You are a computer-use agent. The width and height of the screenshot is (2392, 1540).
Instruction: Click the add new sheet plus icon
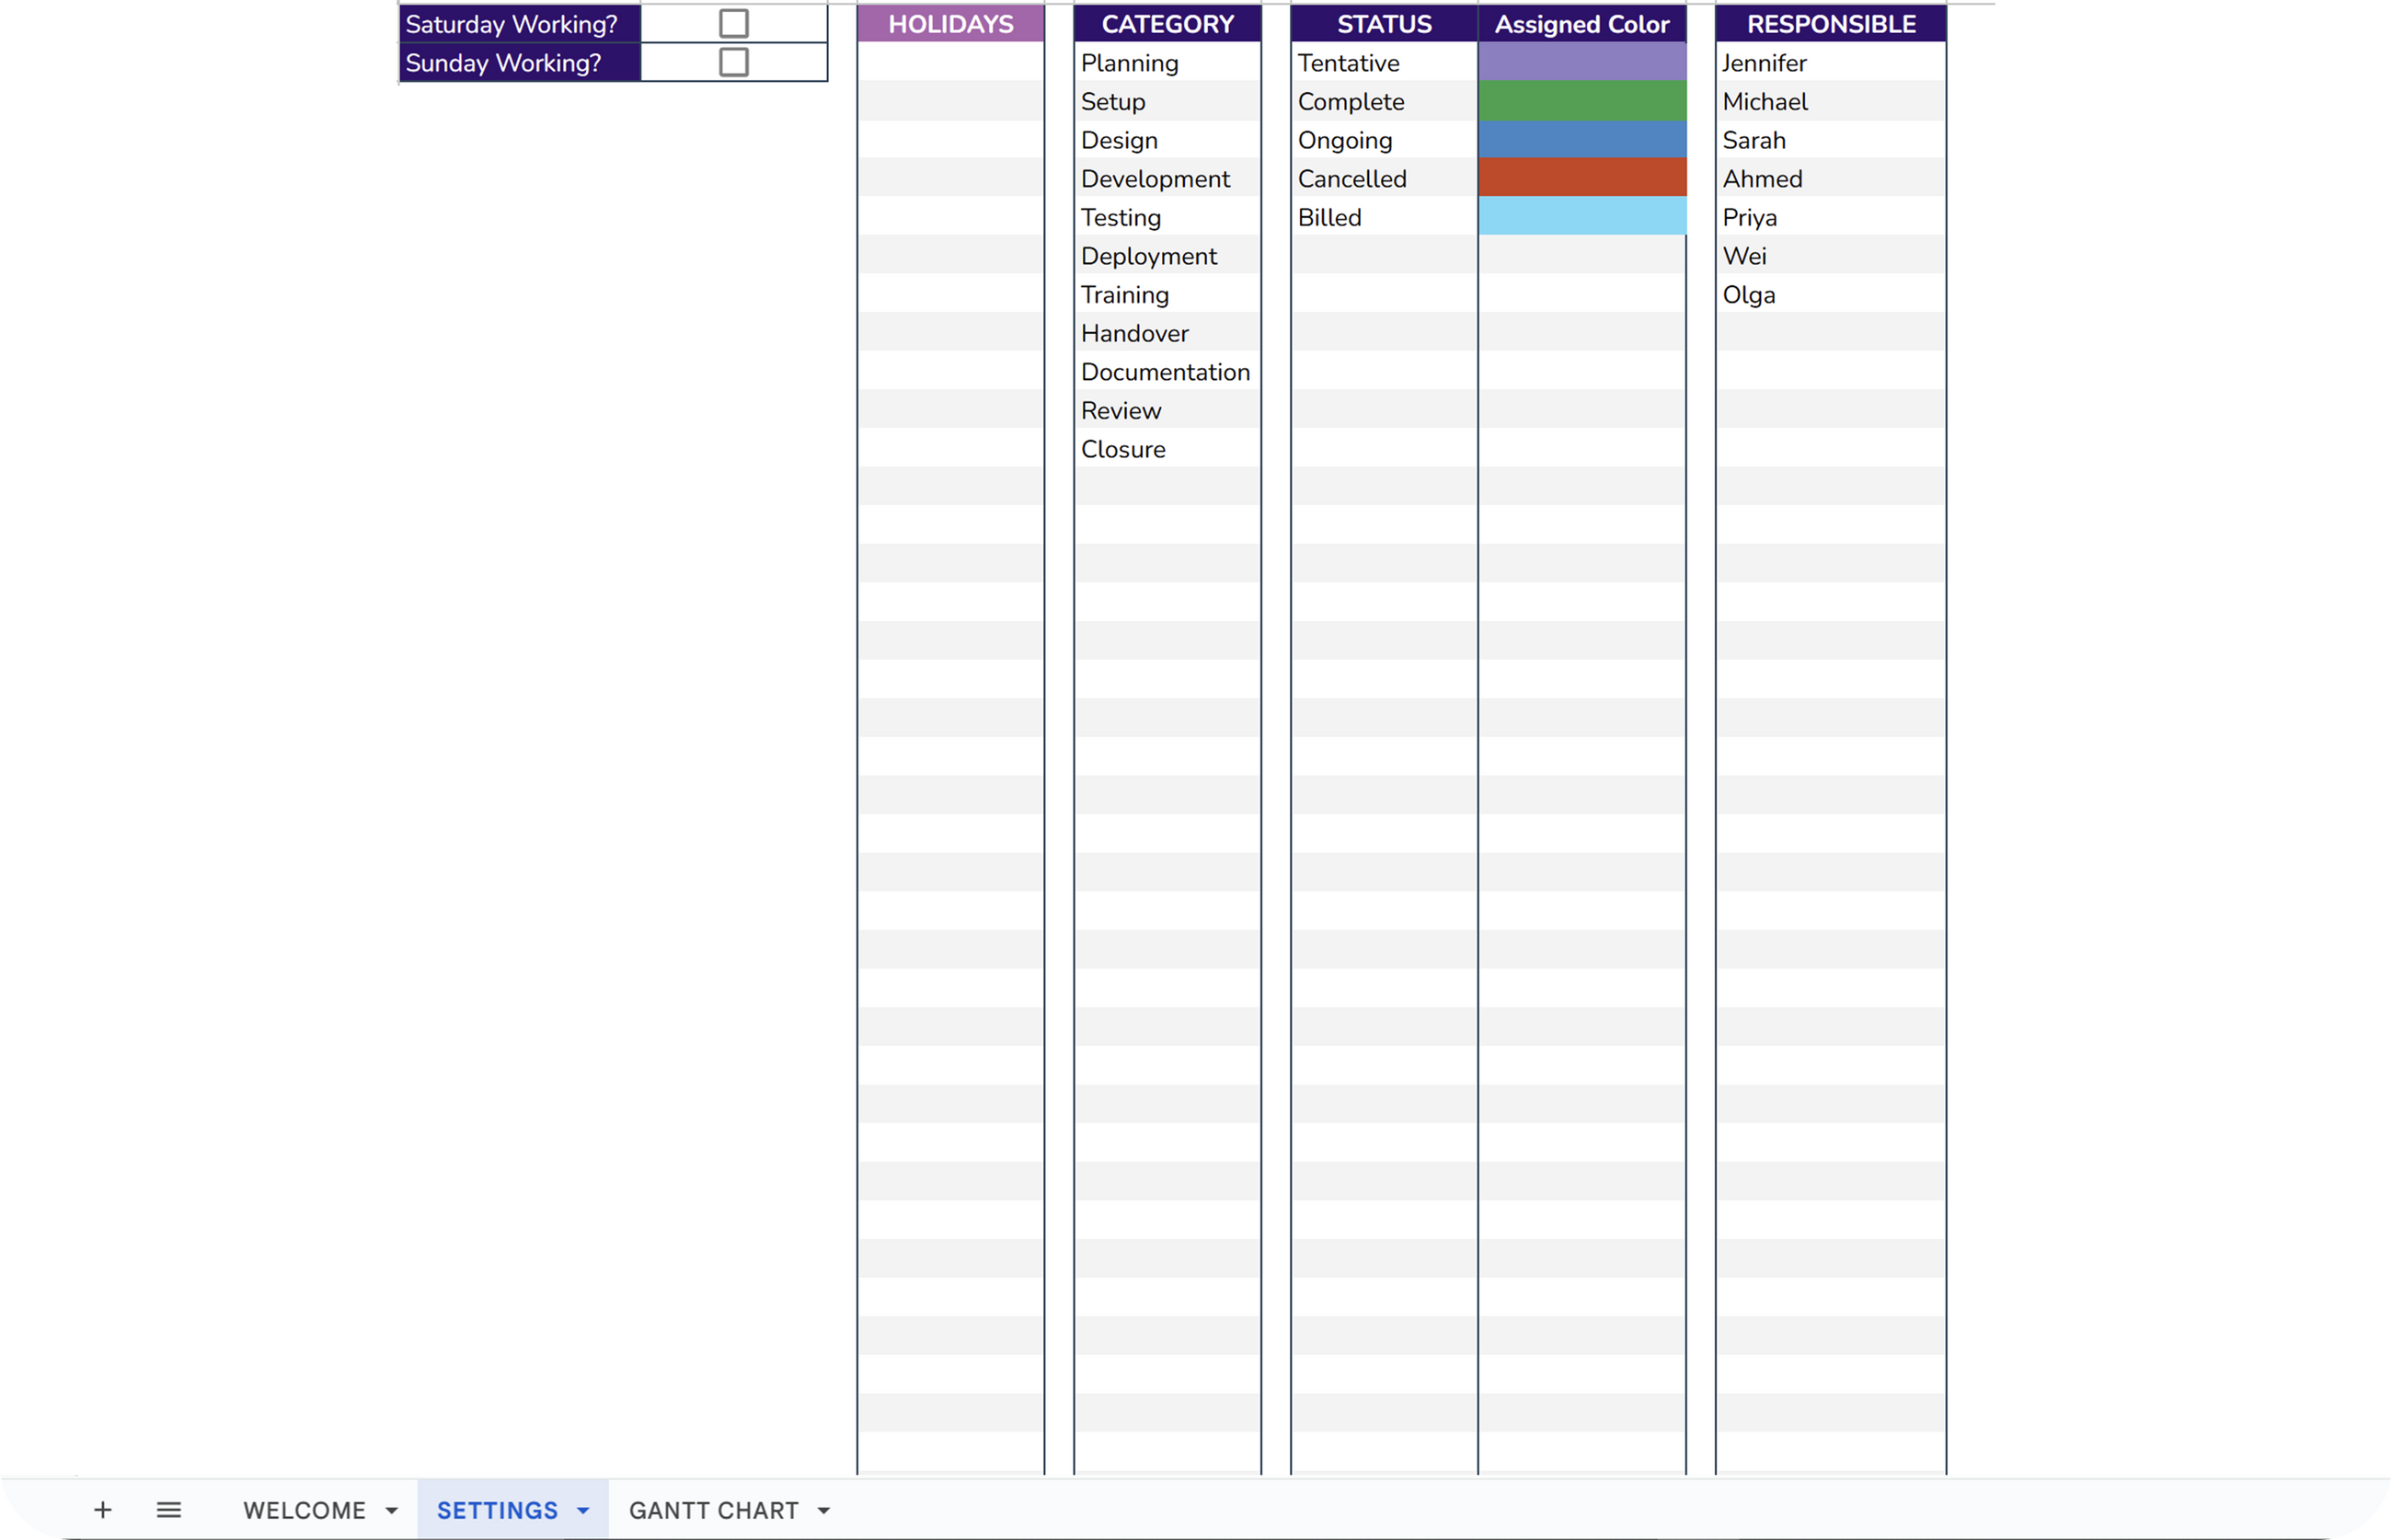coord(102,1509)
